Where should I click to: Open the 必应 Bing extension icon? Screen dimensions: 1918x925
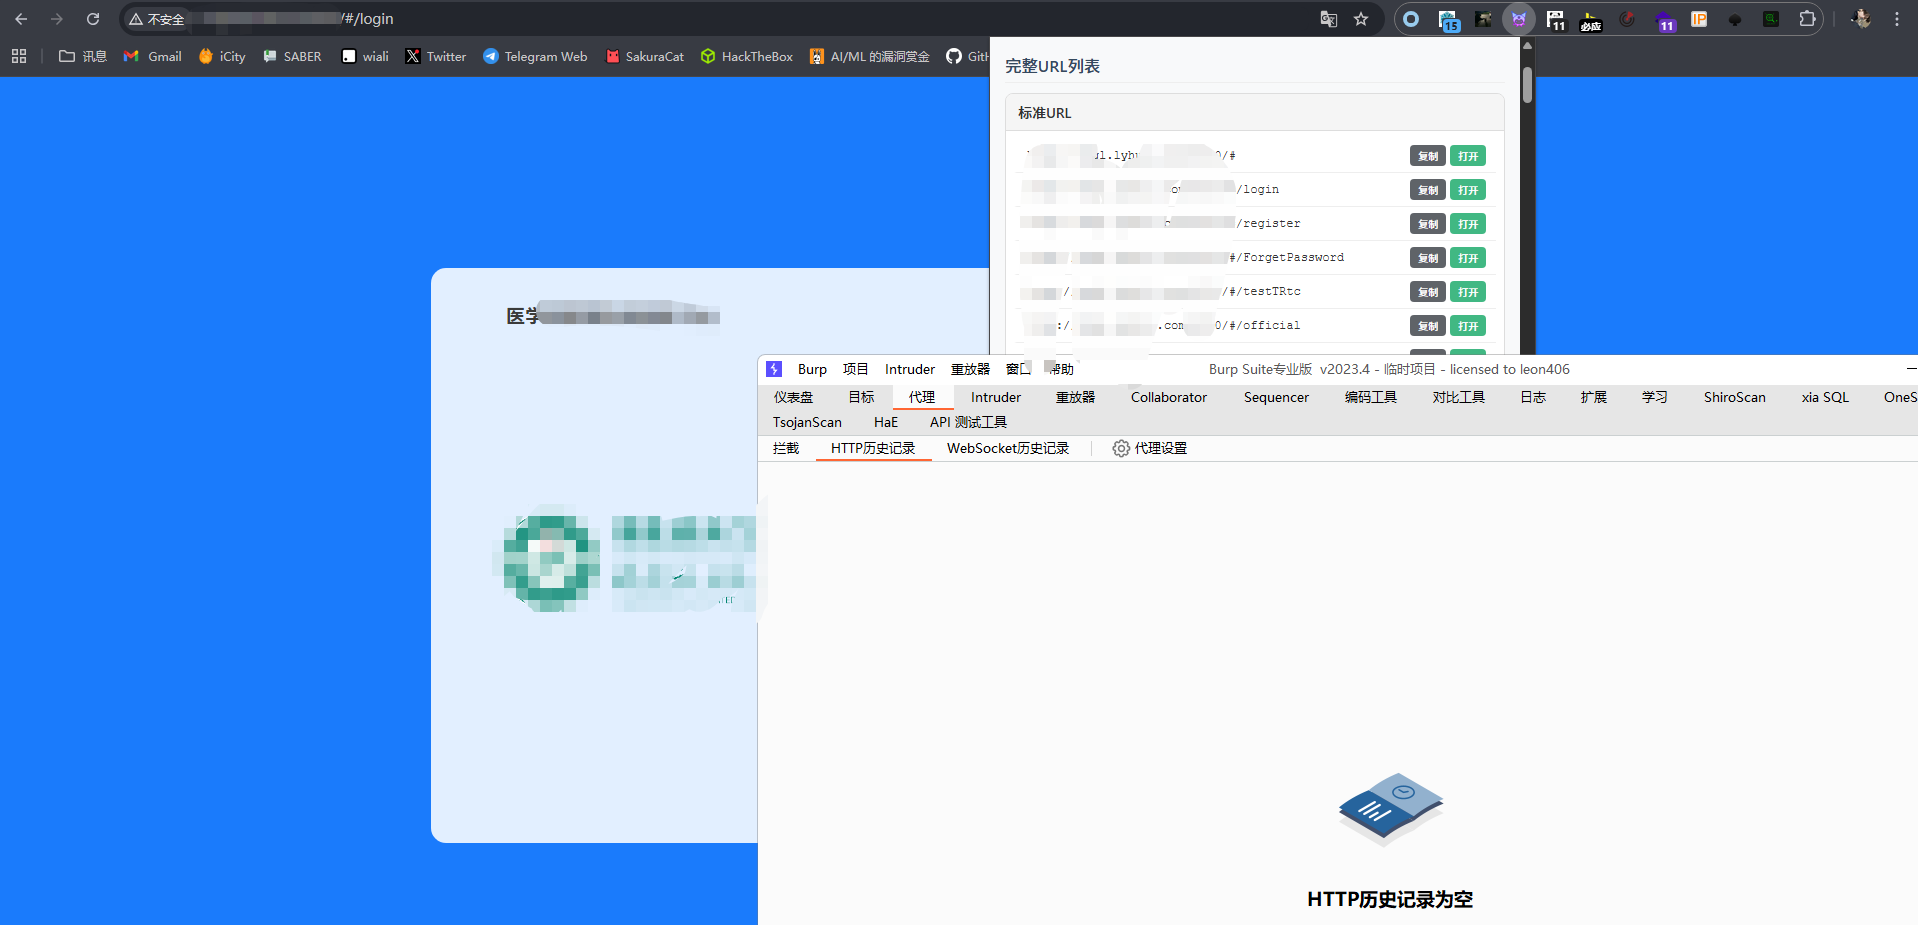[x=1591, y=20]
